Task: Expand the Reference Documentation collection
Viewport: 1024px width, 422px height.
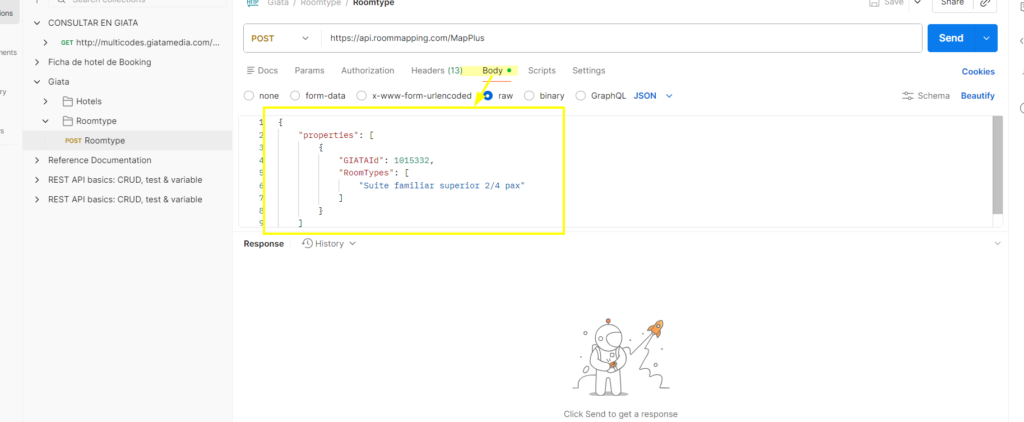Action: pyautogui.click(x=38, y=160)
